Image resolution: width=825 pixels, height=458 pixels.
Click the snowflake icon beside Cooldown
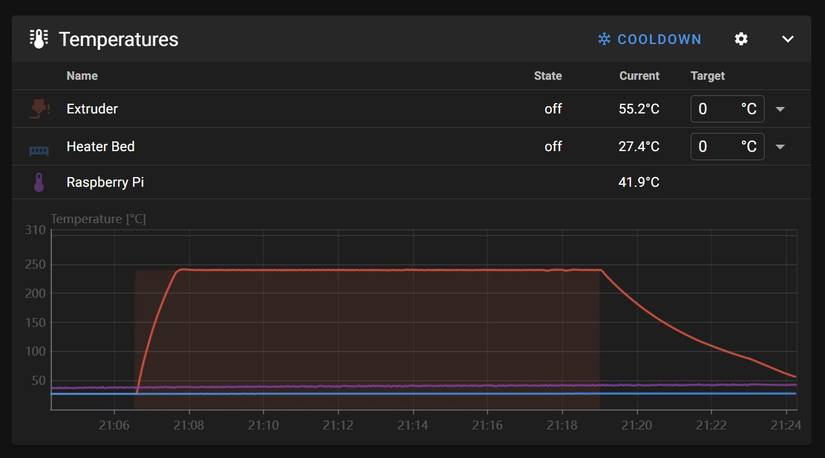click(604, 39)
